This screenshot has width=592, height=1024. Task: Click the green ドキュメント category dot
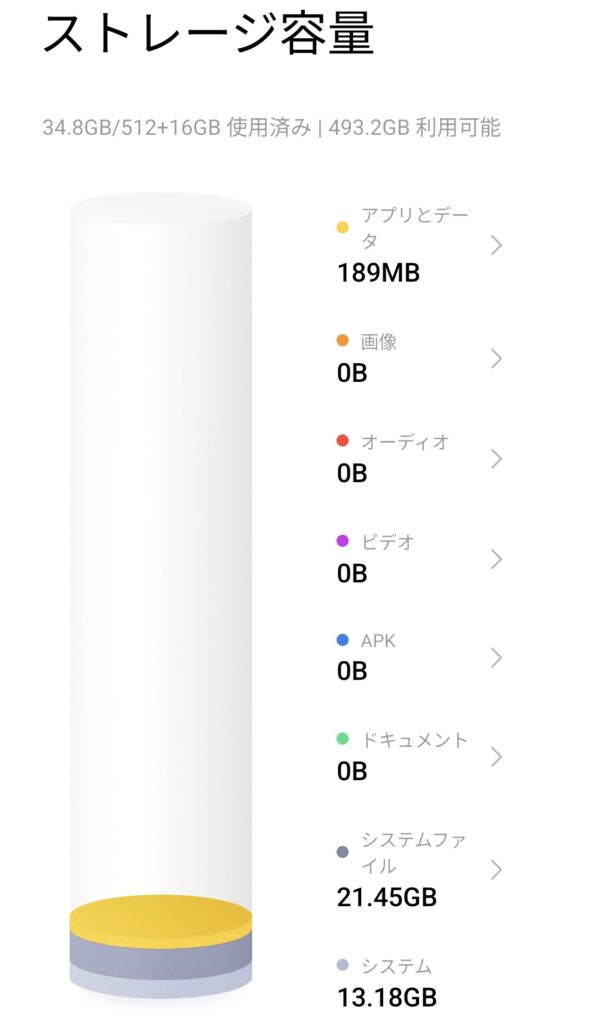click(x=344, y=740)
